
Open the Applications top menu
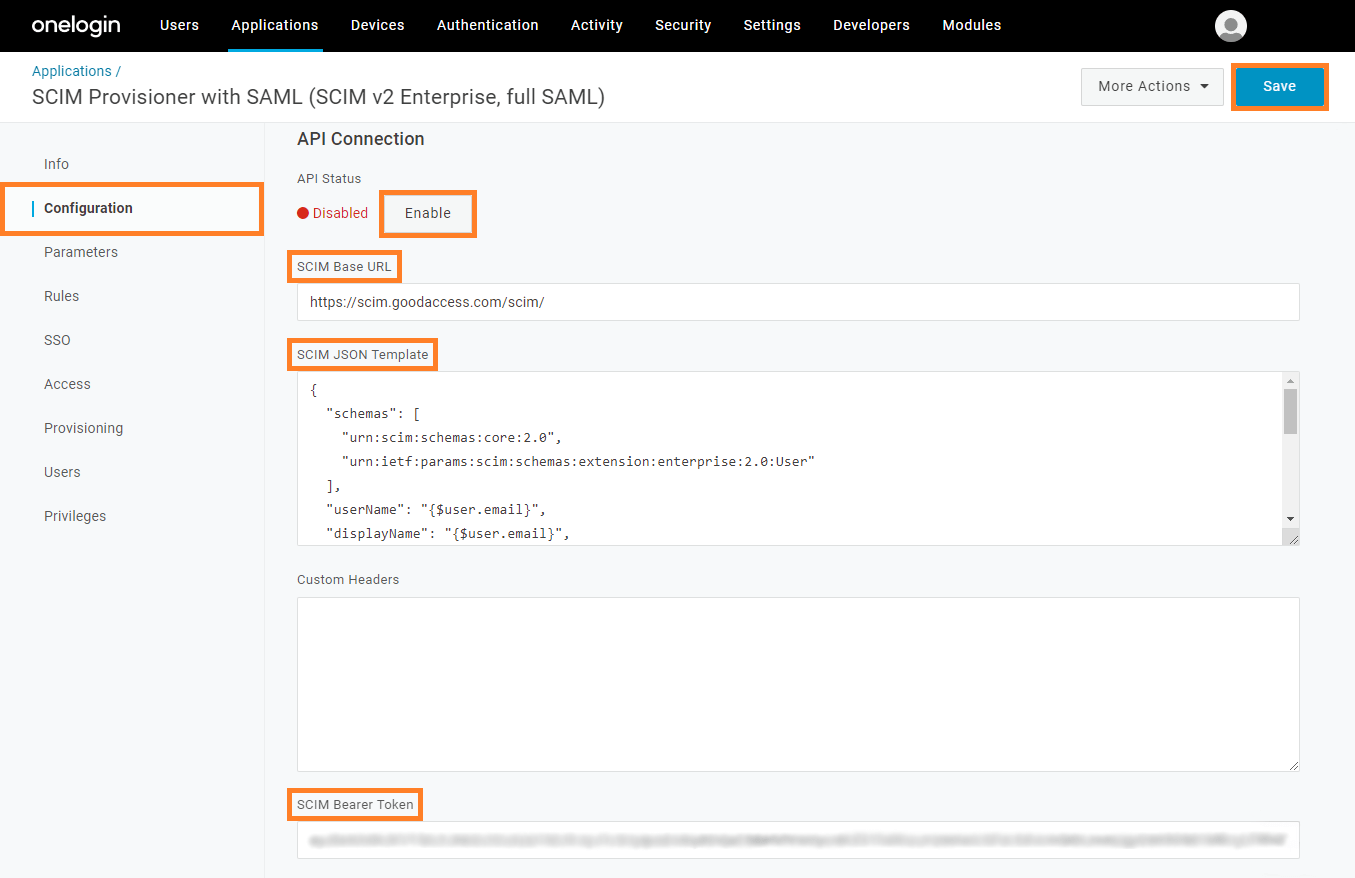(x=275, y=25)
